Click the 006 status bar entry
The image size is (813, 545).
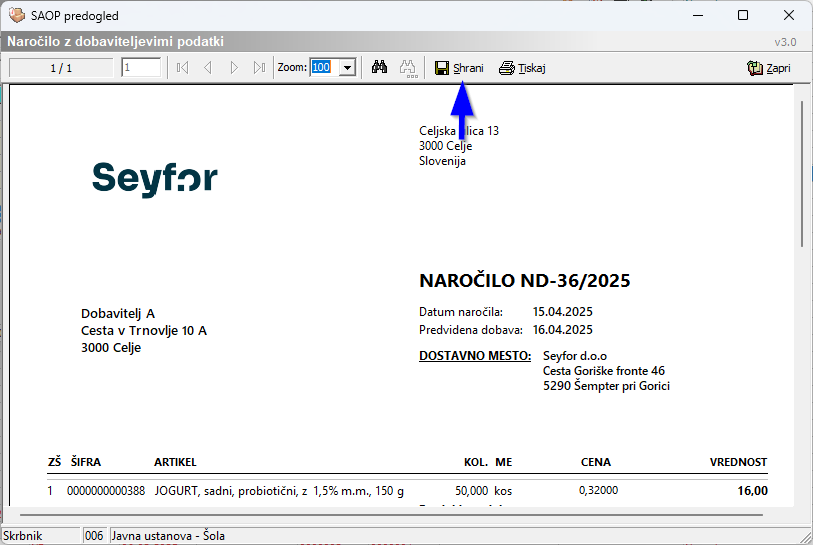[x=94, y=536]
